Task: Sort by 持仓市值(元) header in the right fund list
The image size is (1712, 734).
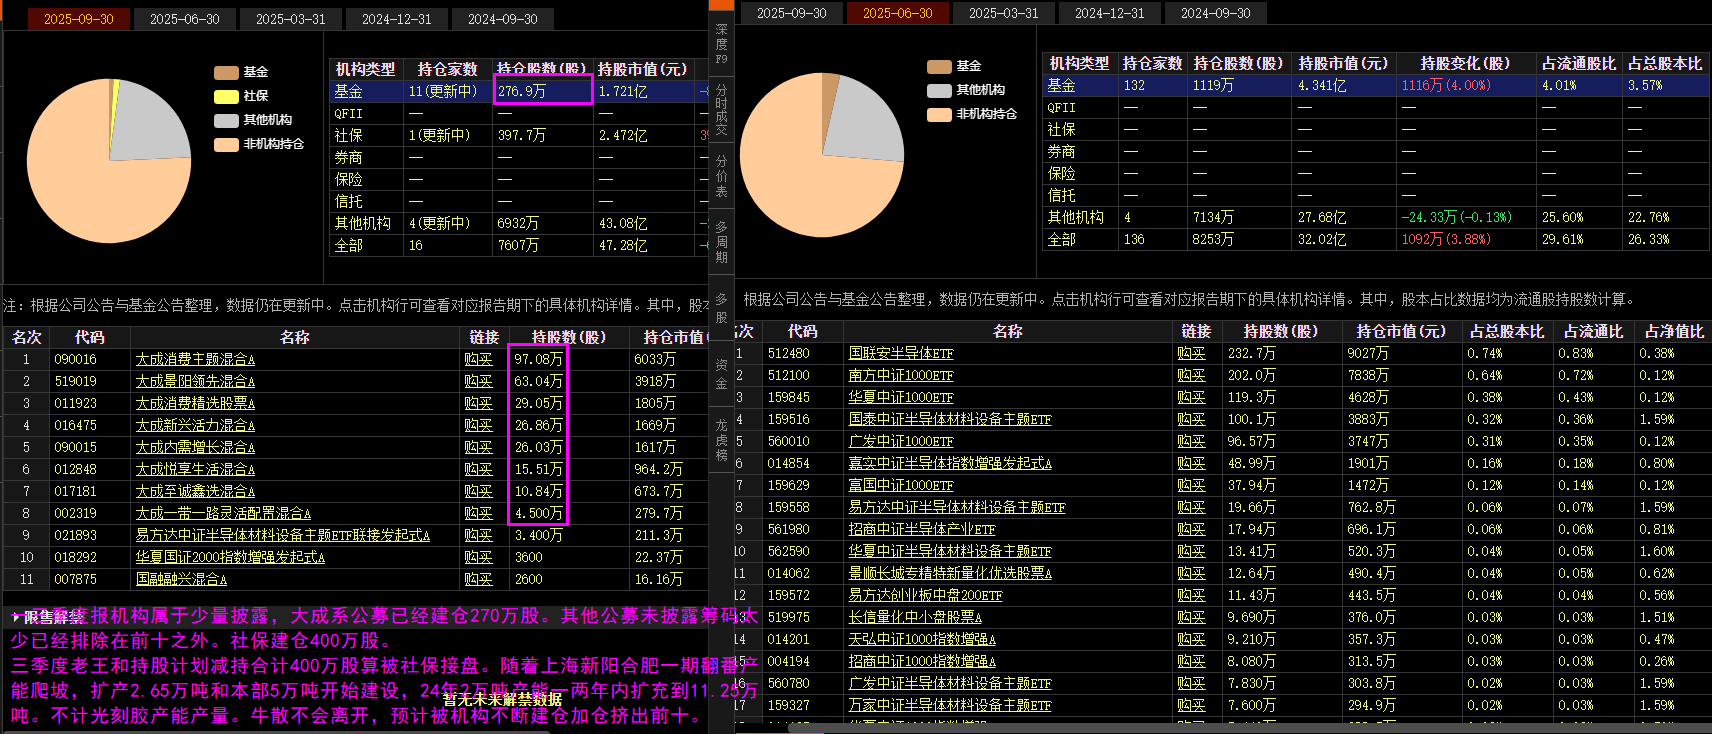Action: point(1400,331)
